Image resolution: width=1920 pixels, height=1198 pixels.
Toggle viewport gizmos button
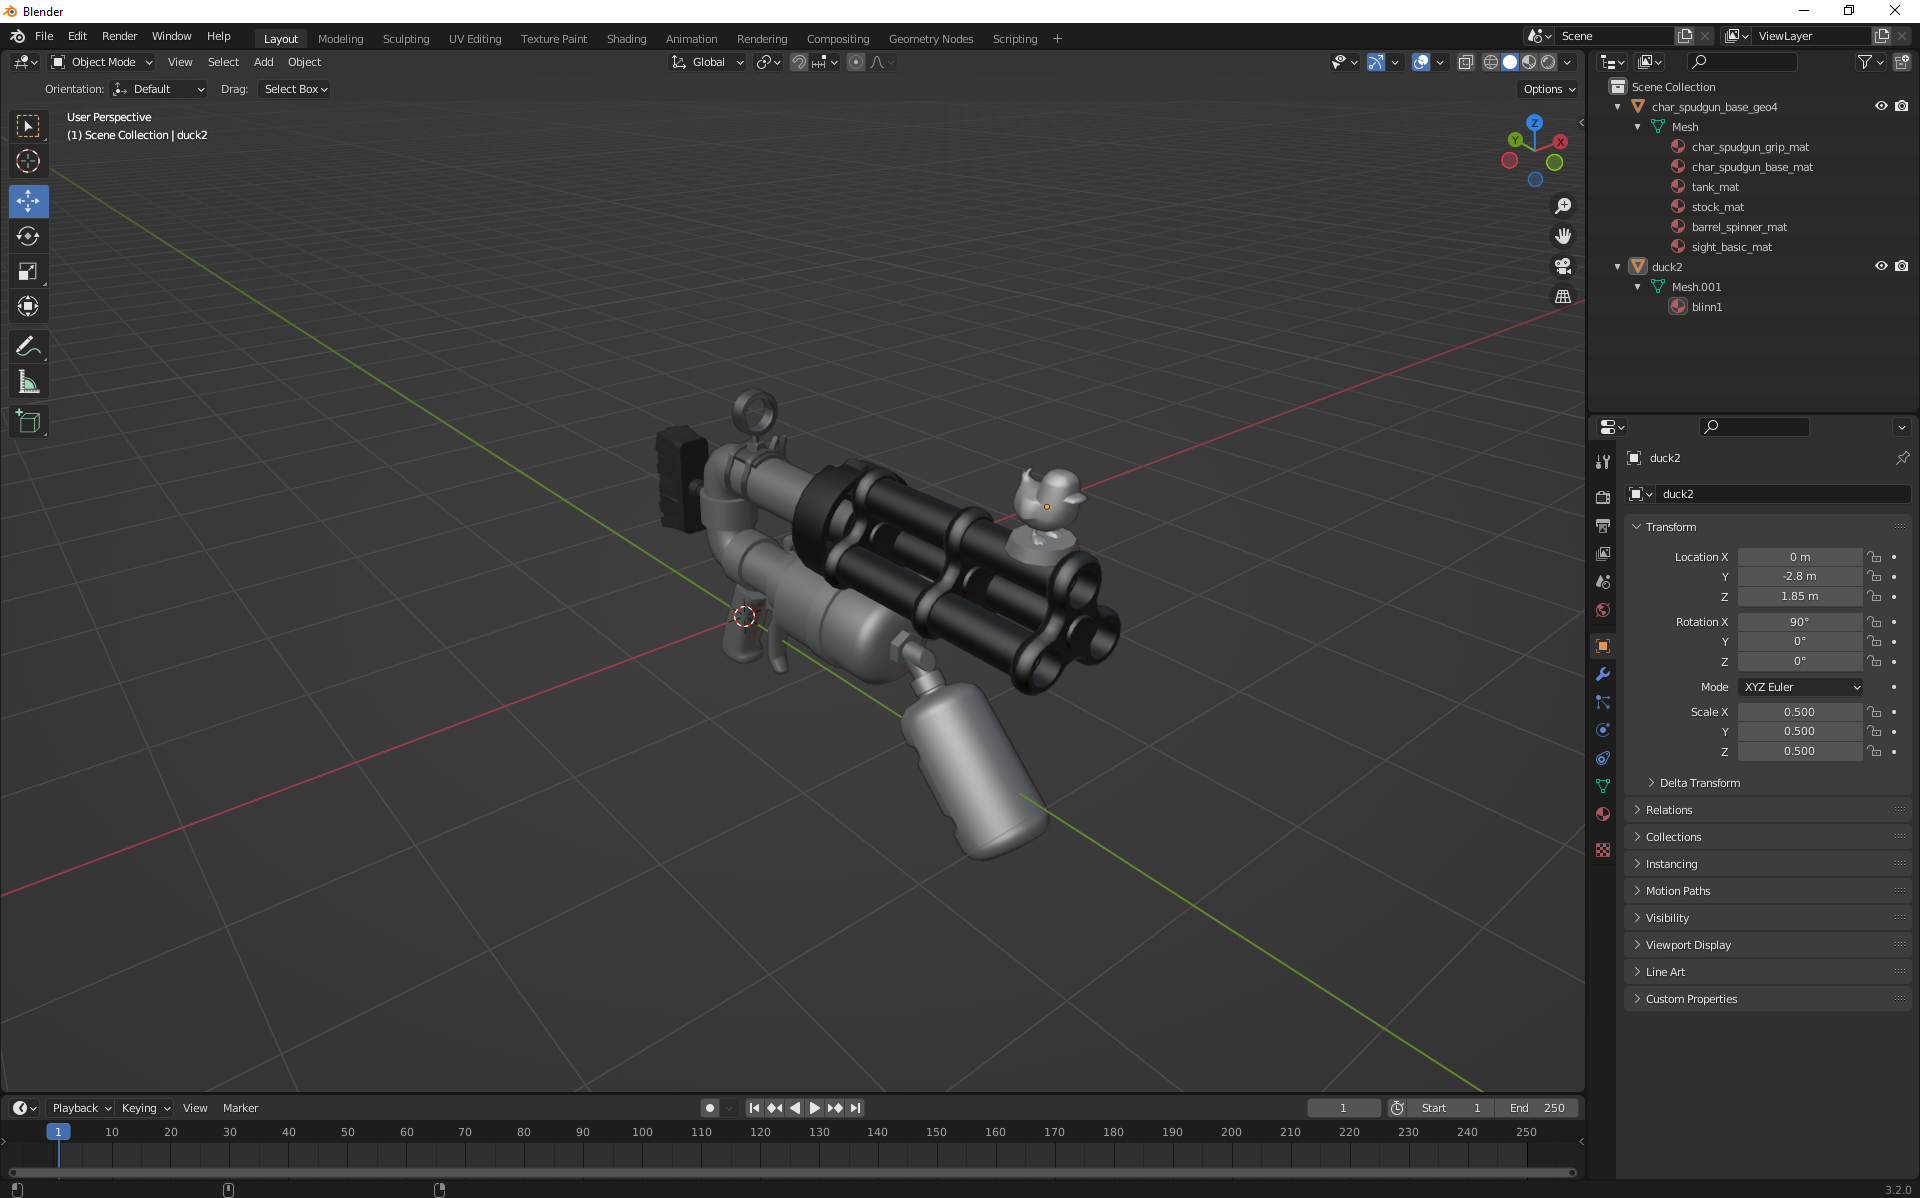1376,62
